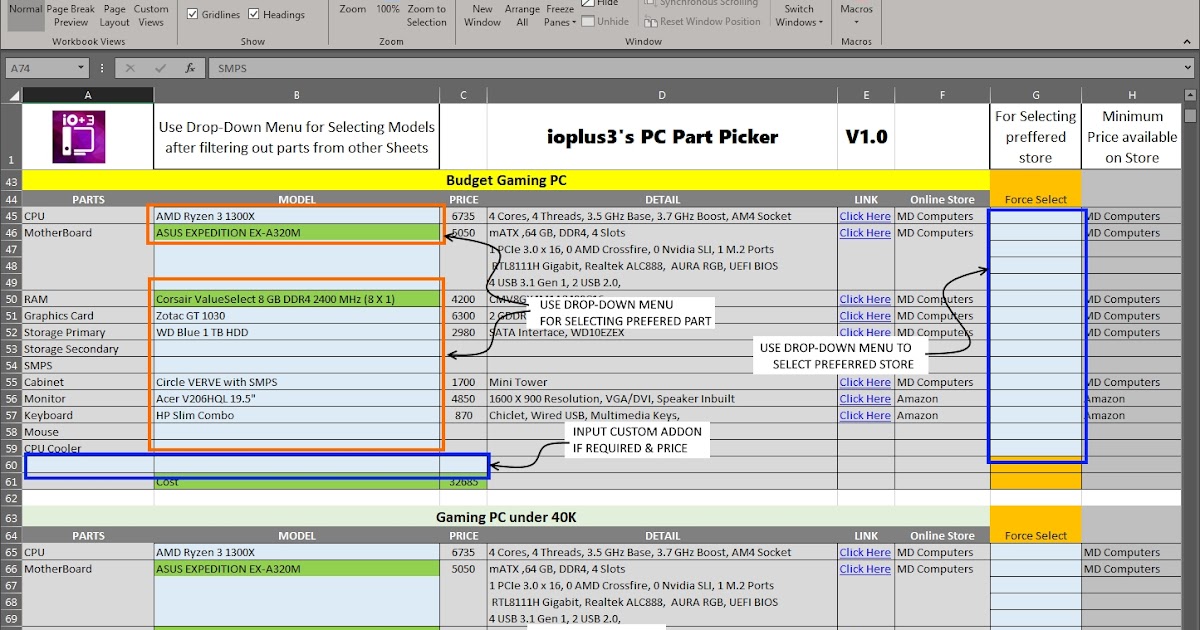The height and width of the screenshot is (630, 1200).
Task: Click Here link for AMD Ryzen 3 CPU
Action: 863,215
